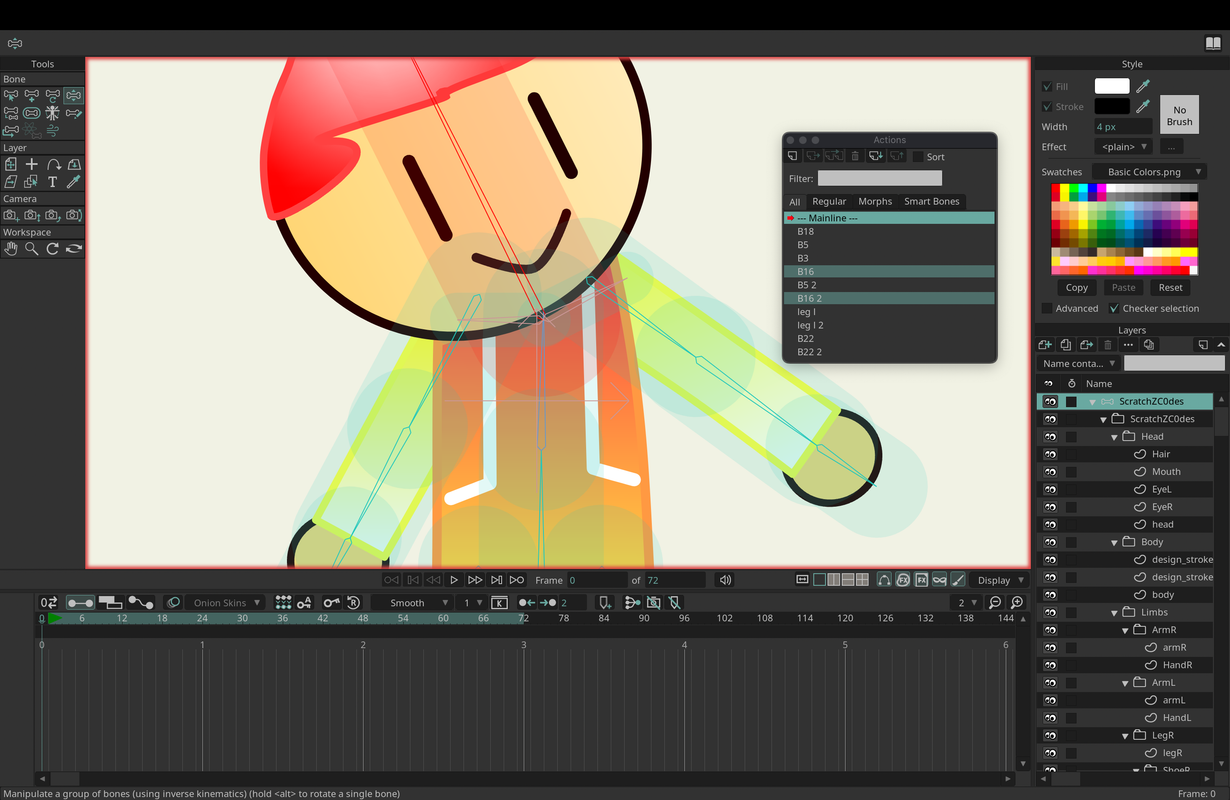Click the add keyframe K icon
This screenshot has width=1230, height=800.
(499, 603)
